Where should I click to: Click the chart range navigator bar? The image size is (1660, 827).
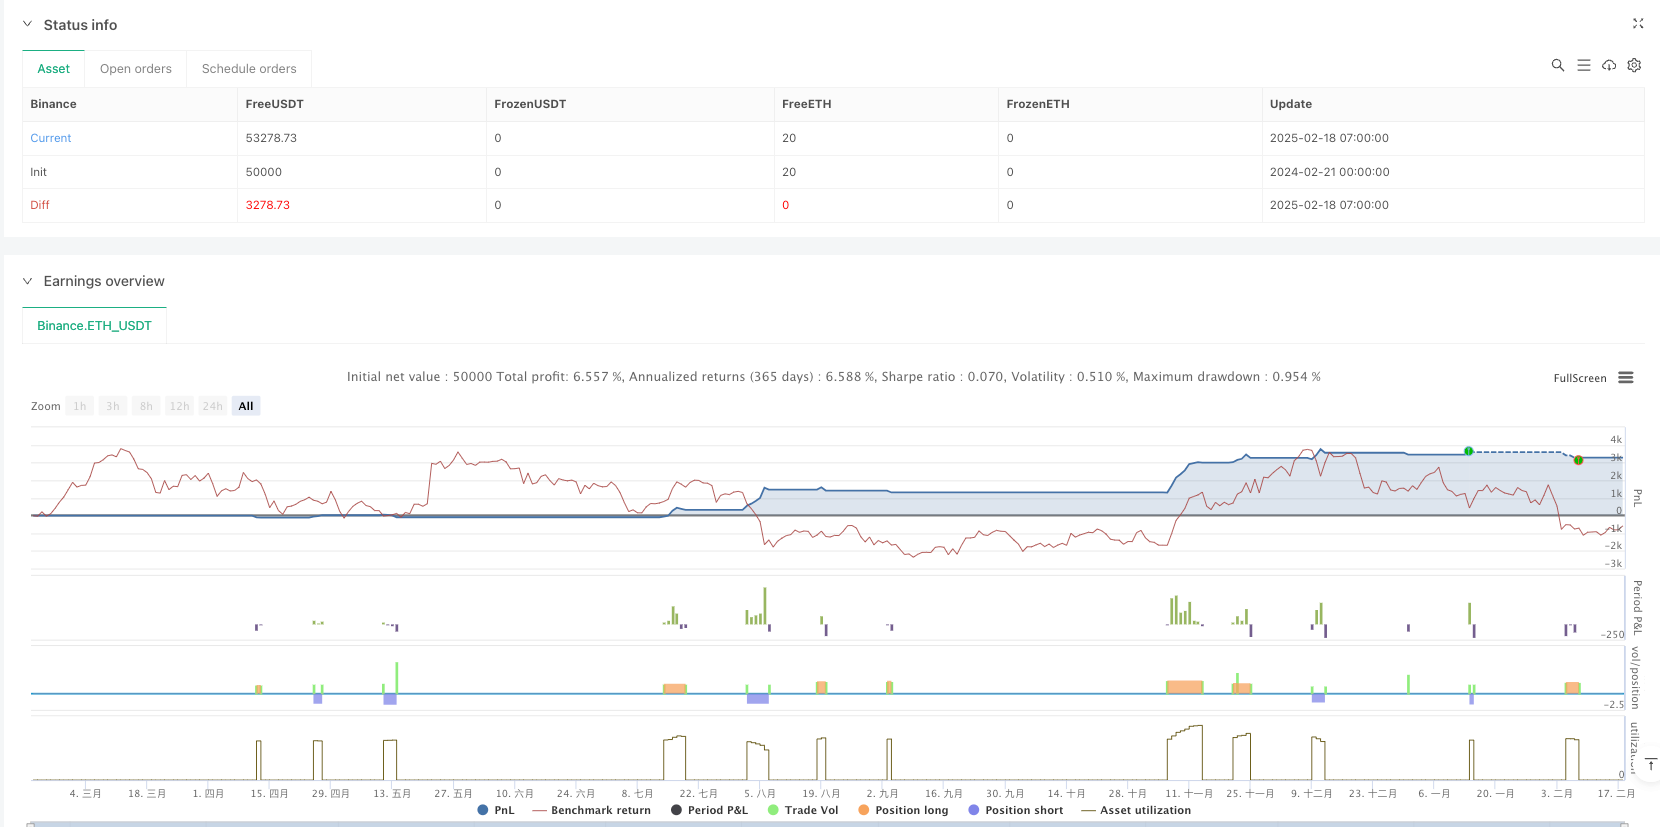pyautogui.click(x=828, y=823)
